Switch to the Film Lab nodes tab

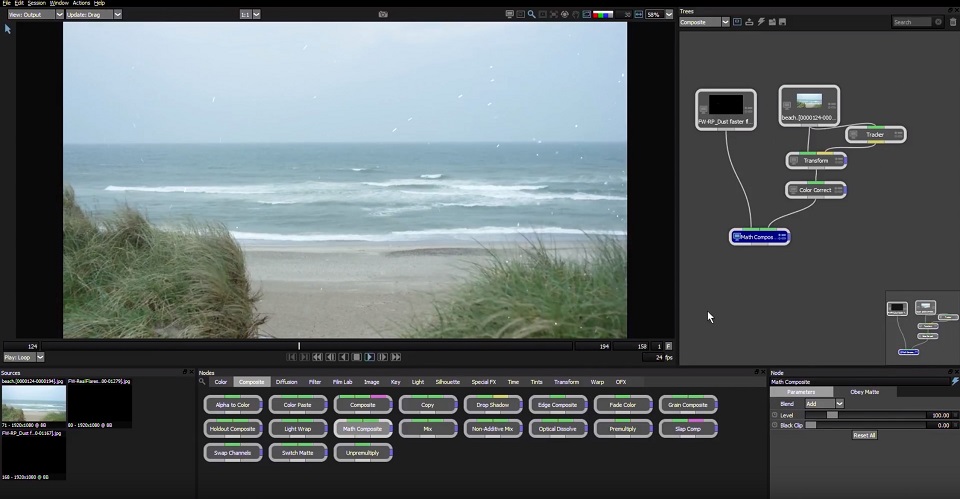point(342,381)
